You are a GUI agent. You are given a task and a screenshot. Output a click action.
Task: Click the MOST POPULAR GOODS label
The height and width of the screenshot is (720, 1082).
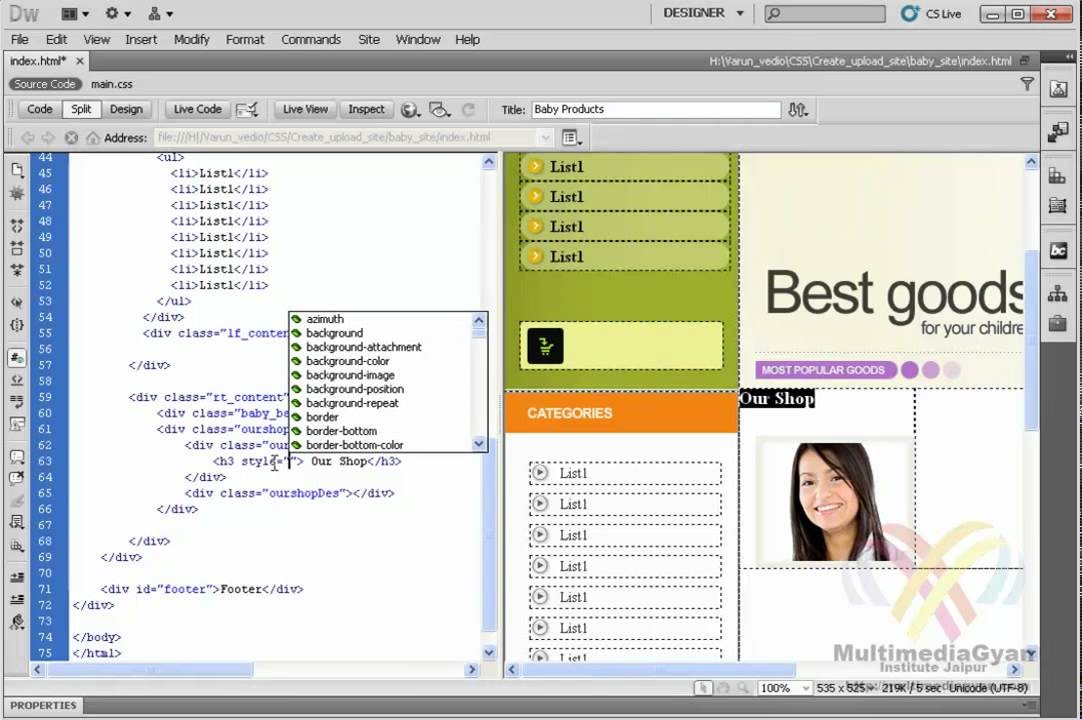click(x=823, y=370)
